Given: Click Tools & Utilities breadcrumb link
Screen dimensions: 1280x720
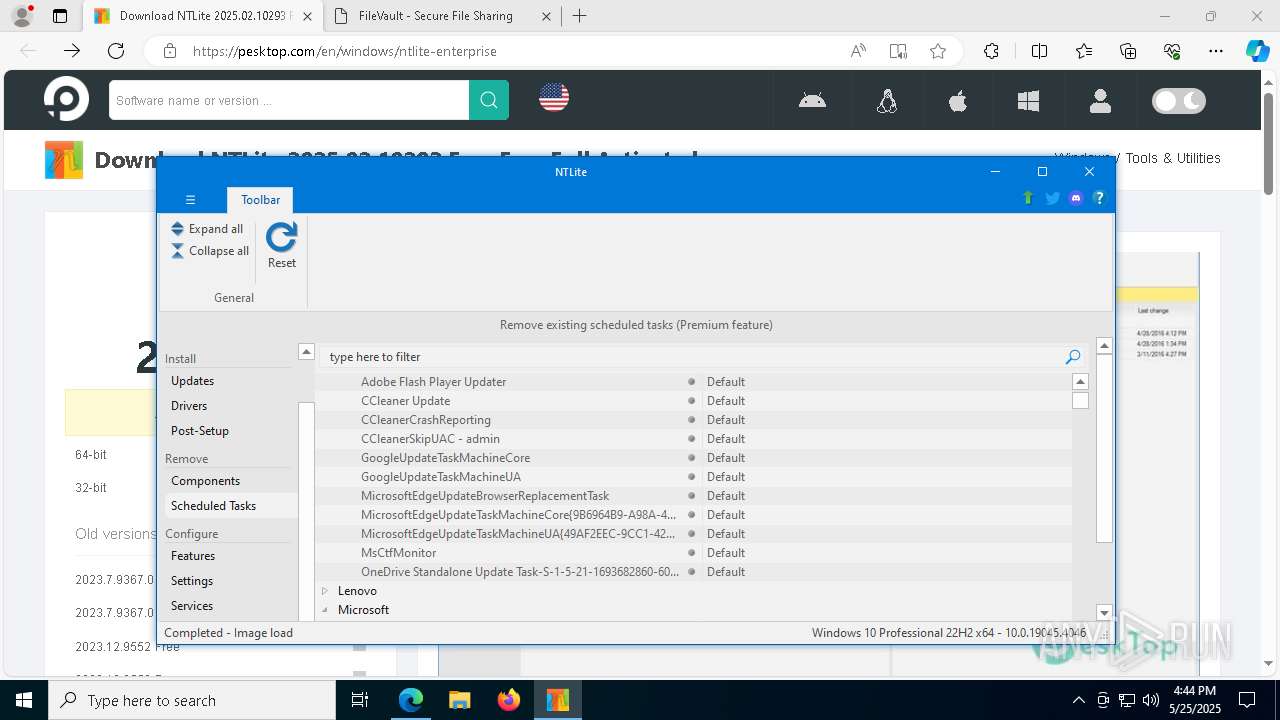Looking at the screenshot, I should coord(1173,158).
